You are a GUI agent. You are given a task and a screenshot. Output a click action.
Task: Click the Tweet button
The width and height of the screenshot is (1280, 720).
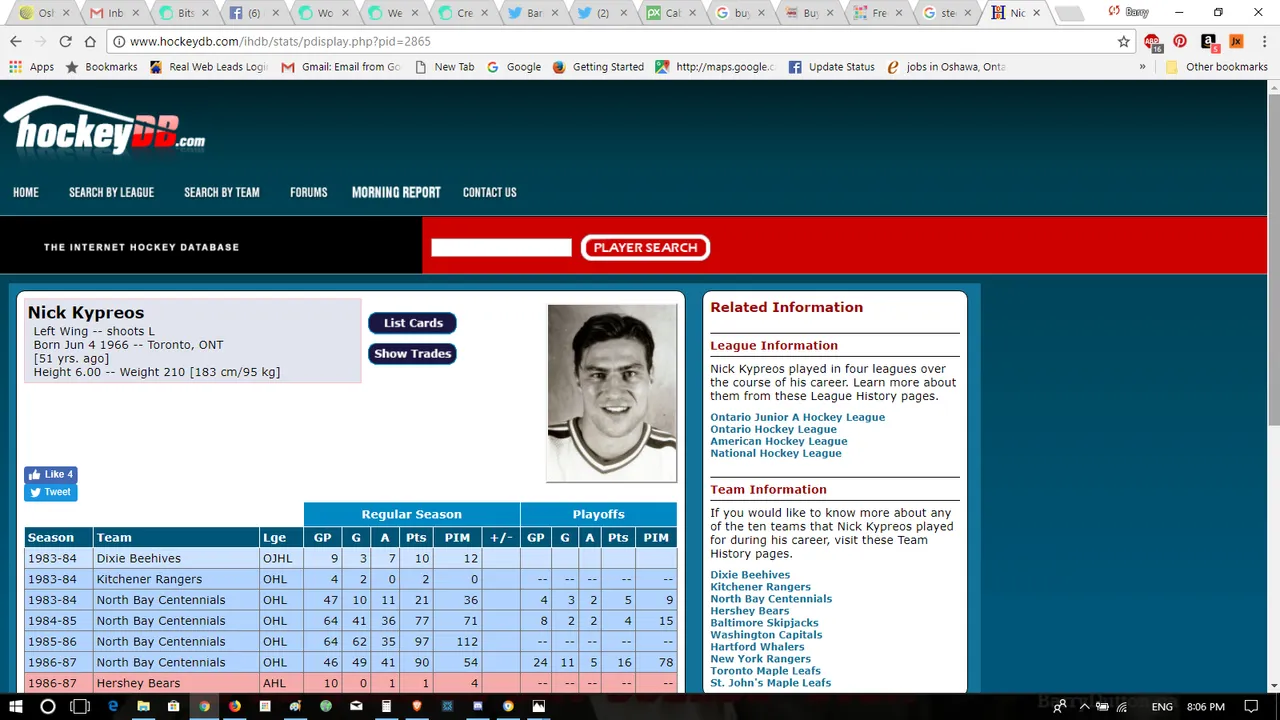click(50, 492)
